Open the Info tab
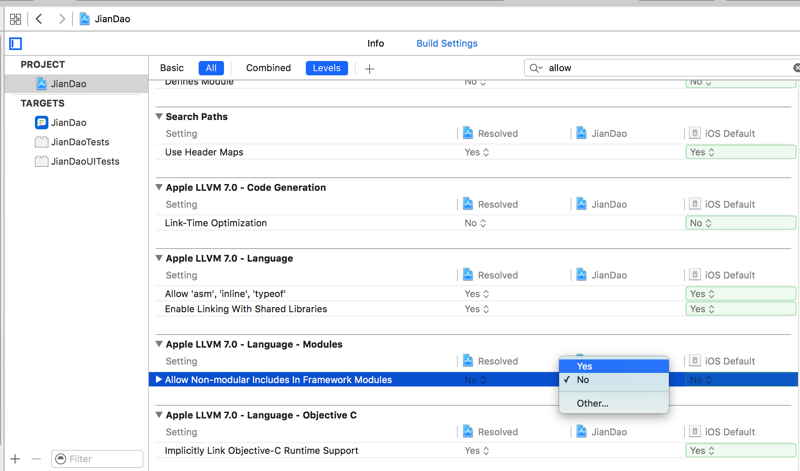Image resolution: width=800 pixels, height=471 pixels. click(375, 44)
